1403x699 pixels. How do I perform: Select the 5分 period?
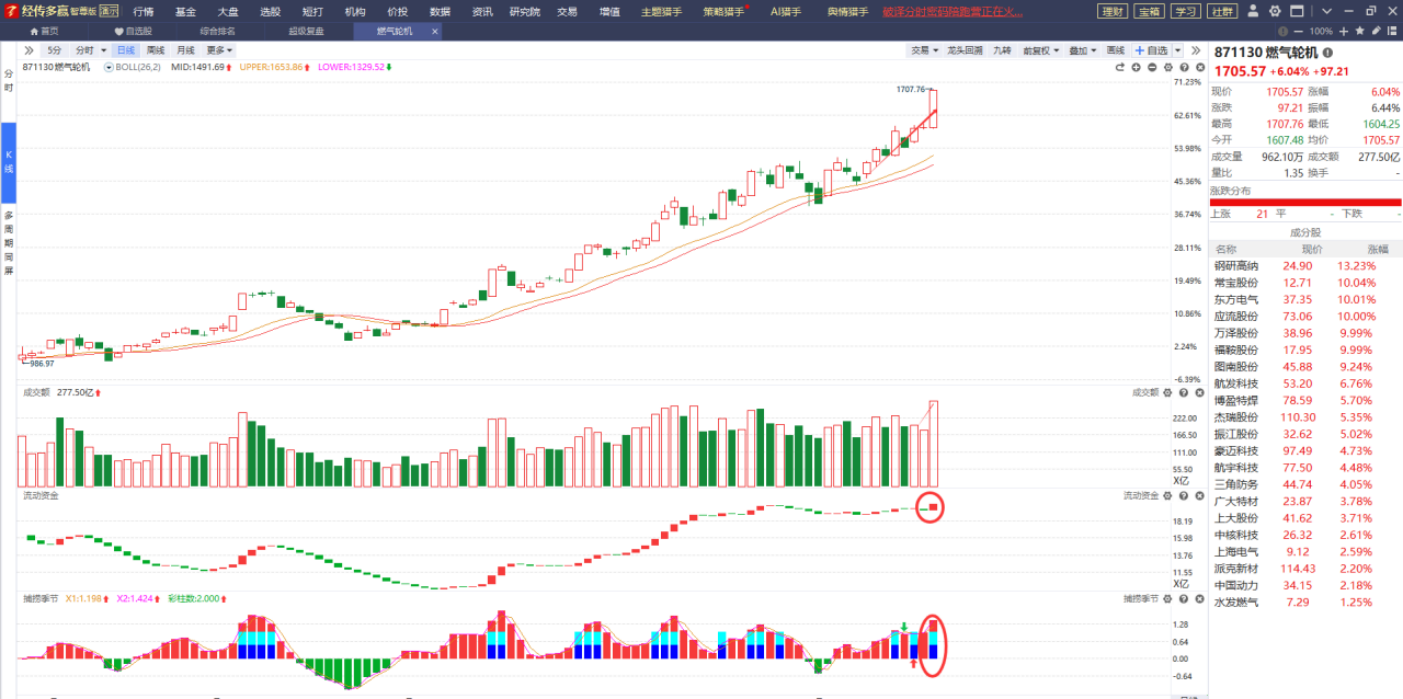(54, 50)
